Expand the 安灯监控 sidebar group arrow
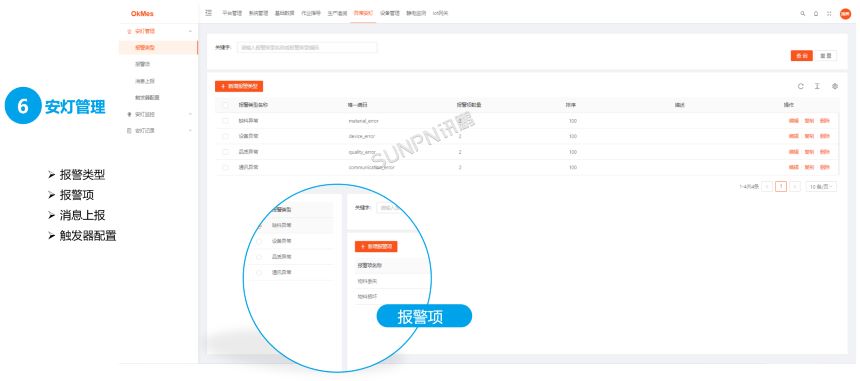 coord(190,115)
